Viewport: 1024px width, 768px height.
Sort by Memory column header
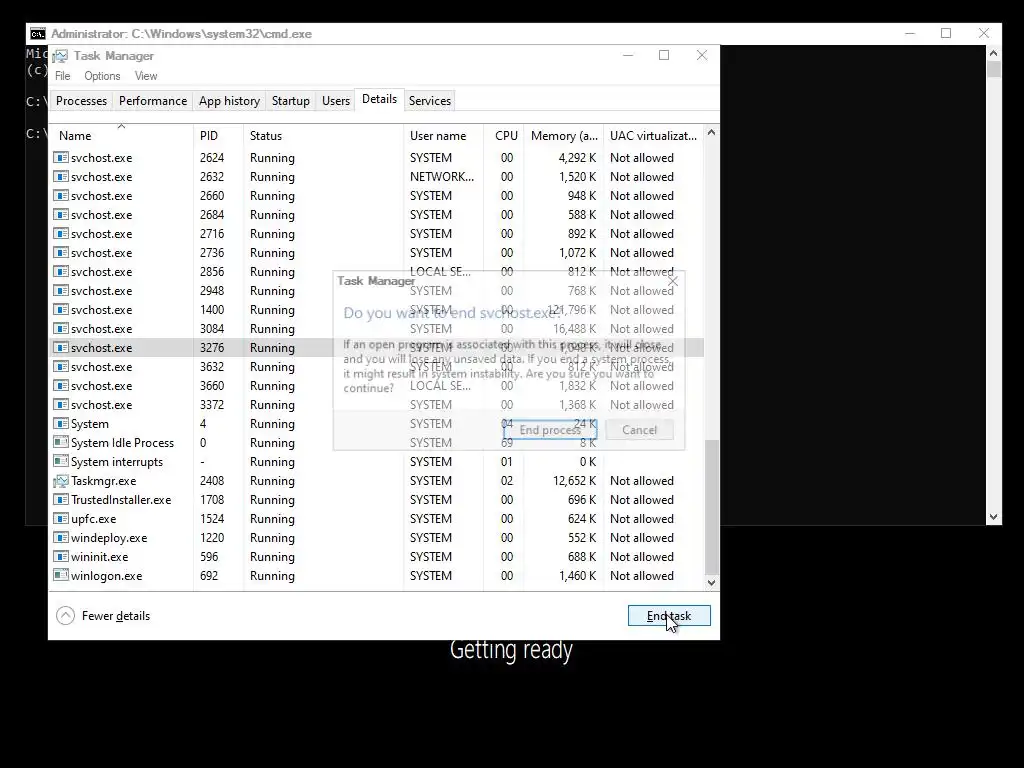(564, 135)
